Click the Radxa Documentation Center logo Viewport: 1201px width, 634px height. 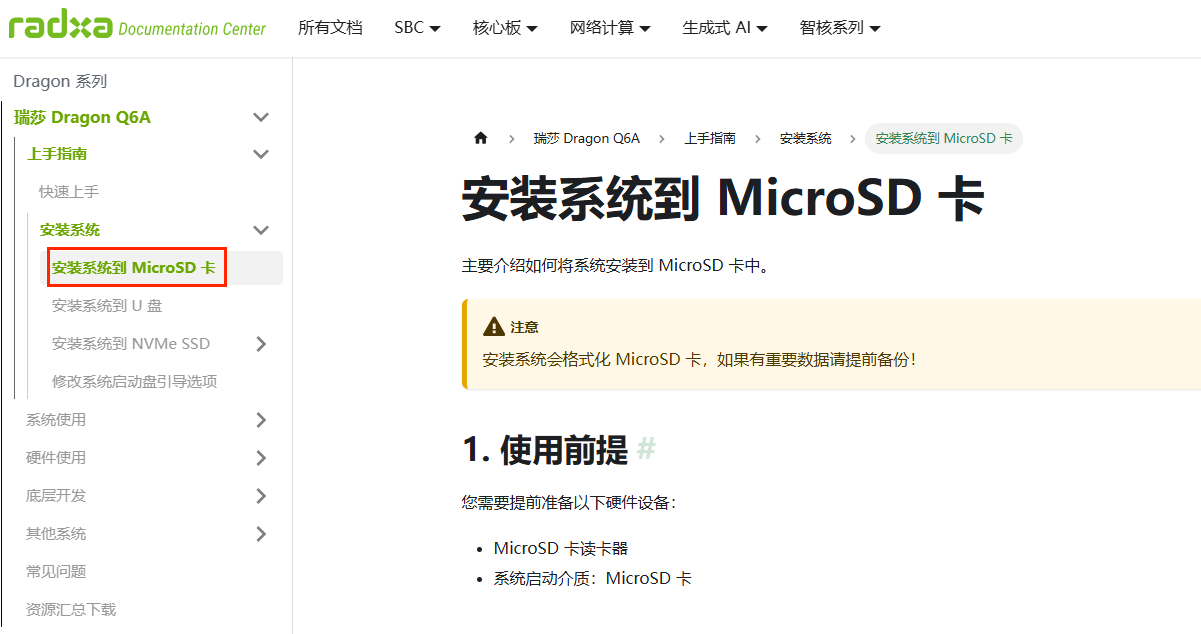click(137, 27)
